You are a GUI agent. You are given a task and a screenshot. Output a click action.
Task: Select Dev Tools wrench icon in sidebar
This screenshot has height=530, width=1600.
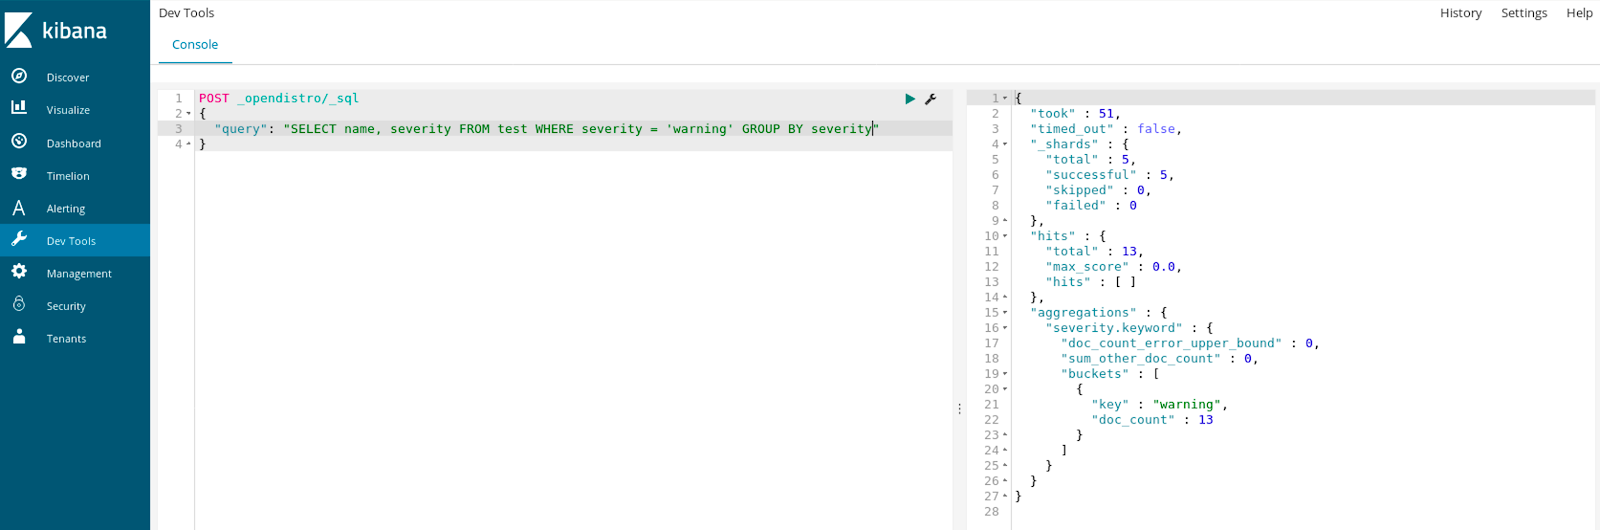[19, 239]
